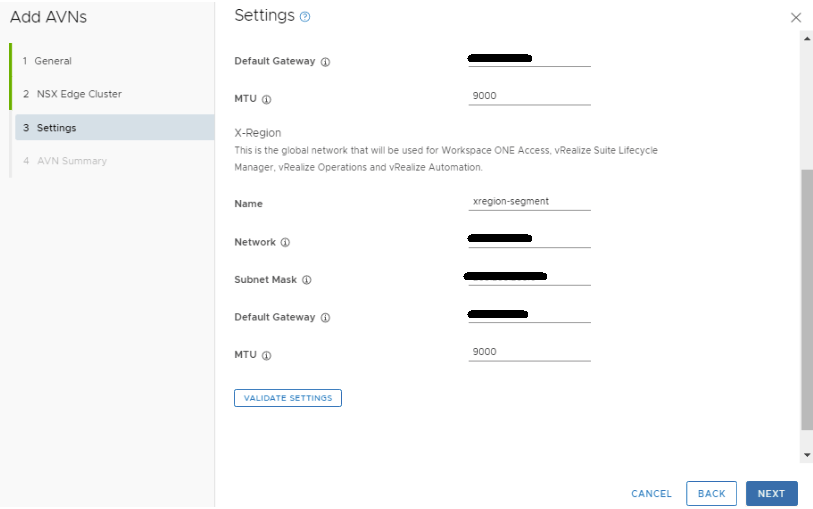Screen dimensions: 813x509
Task: Click the scrollbar down arrow
Action: (x=807, y=455)
